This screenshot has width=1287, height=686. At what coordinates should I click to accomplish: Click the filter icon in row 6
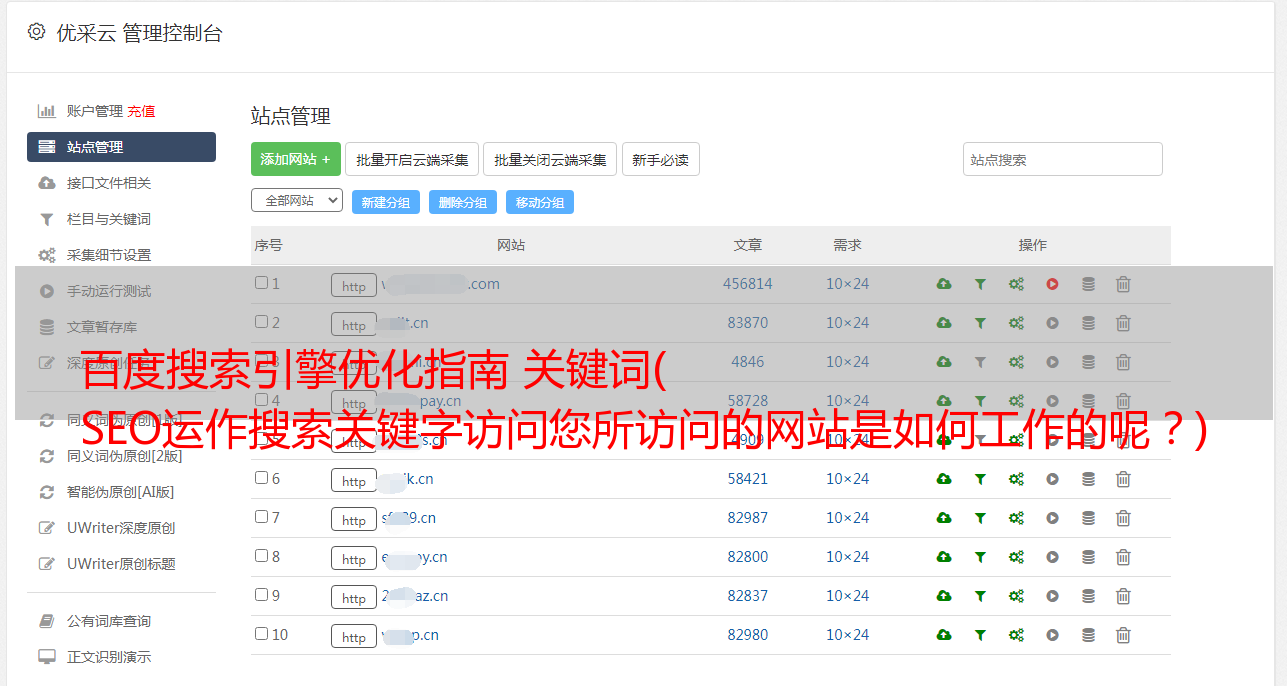coord(980,479)
